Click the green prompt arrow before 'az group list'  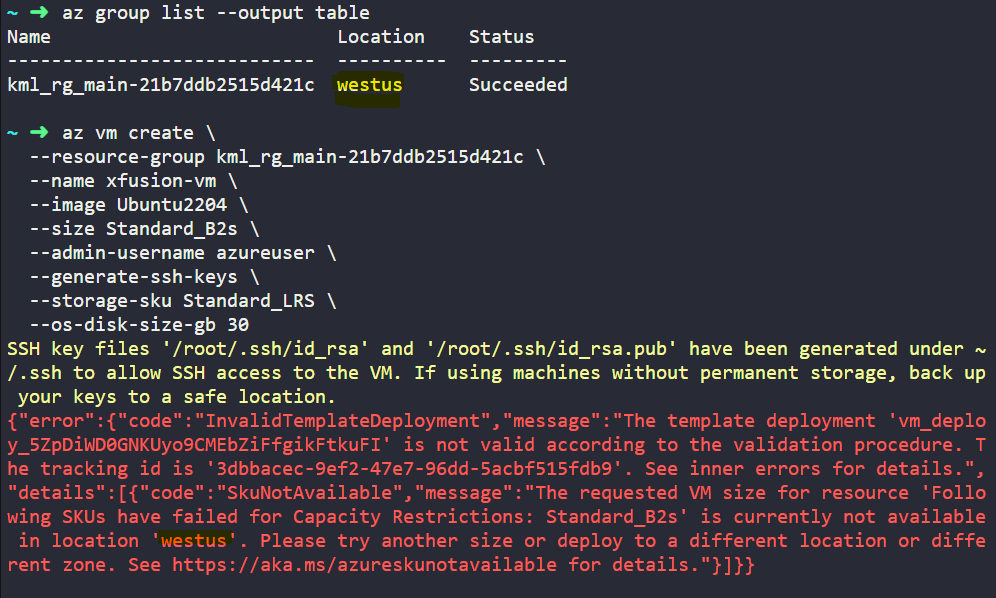point(39,13)
